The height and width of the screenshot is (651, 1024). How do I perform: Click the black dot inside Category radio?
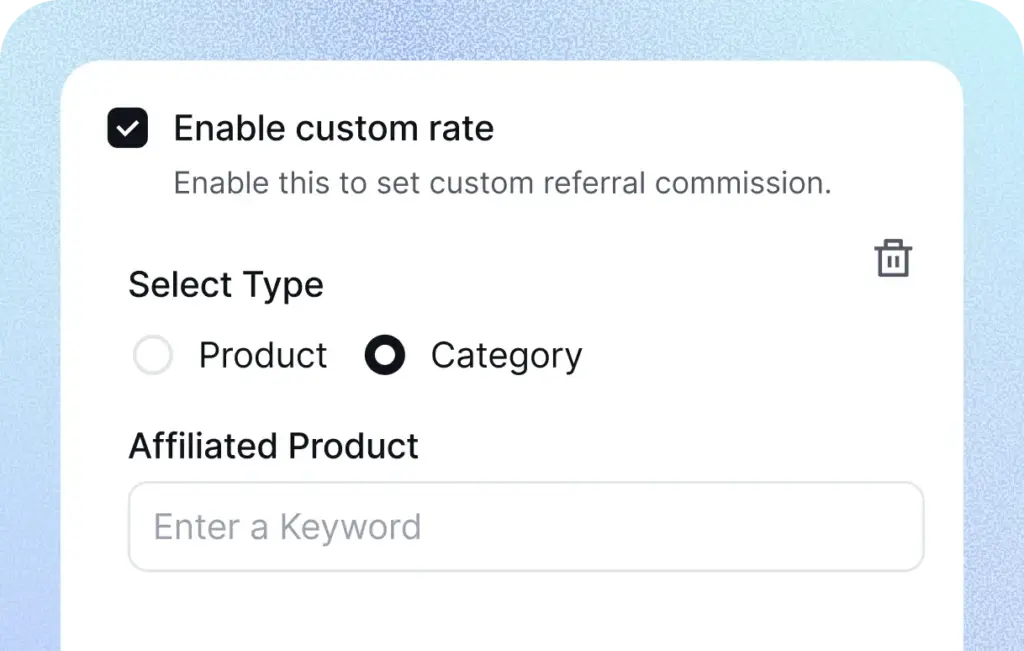pos(385,355)
